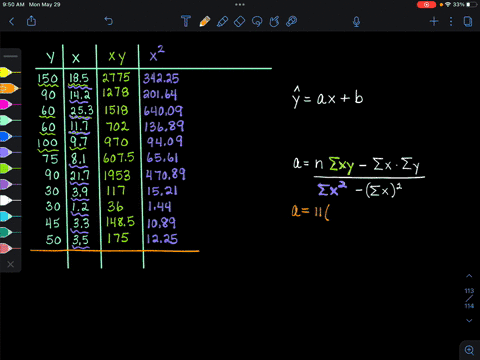Choose the white pen preset
Screen dimensions: 480x360
coord(10,200)
